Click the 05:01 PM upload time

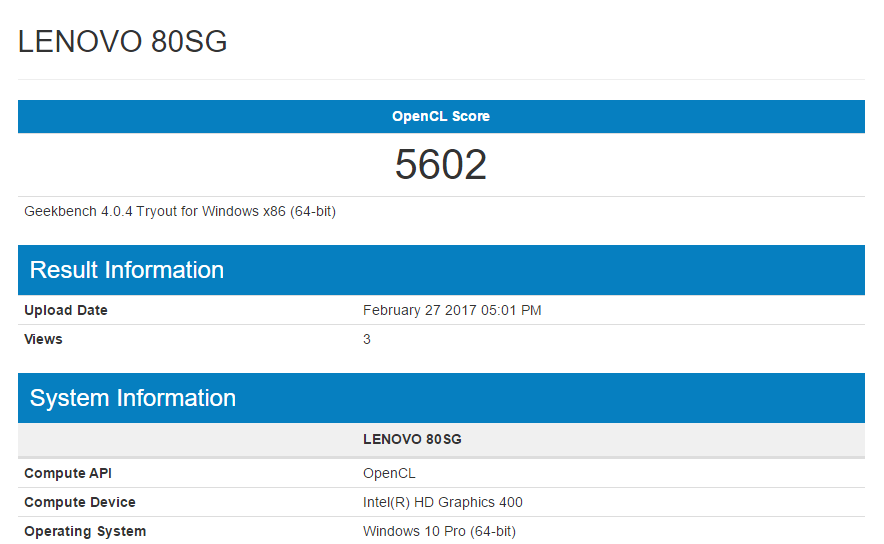coord(515,310)
